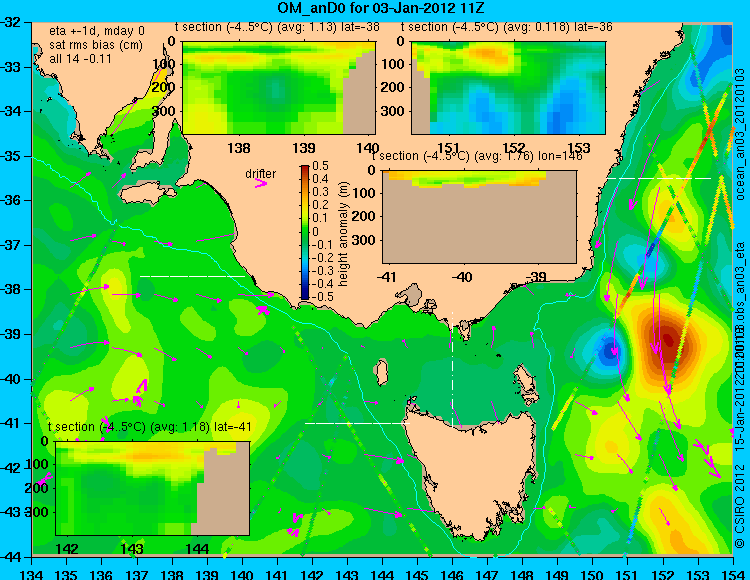This screenshot has height=580, width=750.
Task: Click the t section title ending 'lat=-38'
Action: (277, 27)
